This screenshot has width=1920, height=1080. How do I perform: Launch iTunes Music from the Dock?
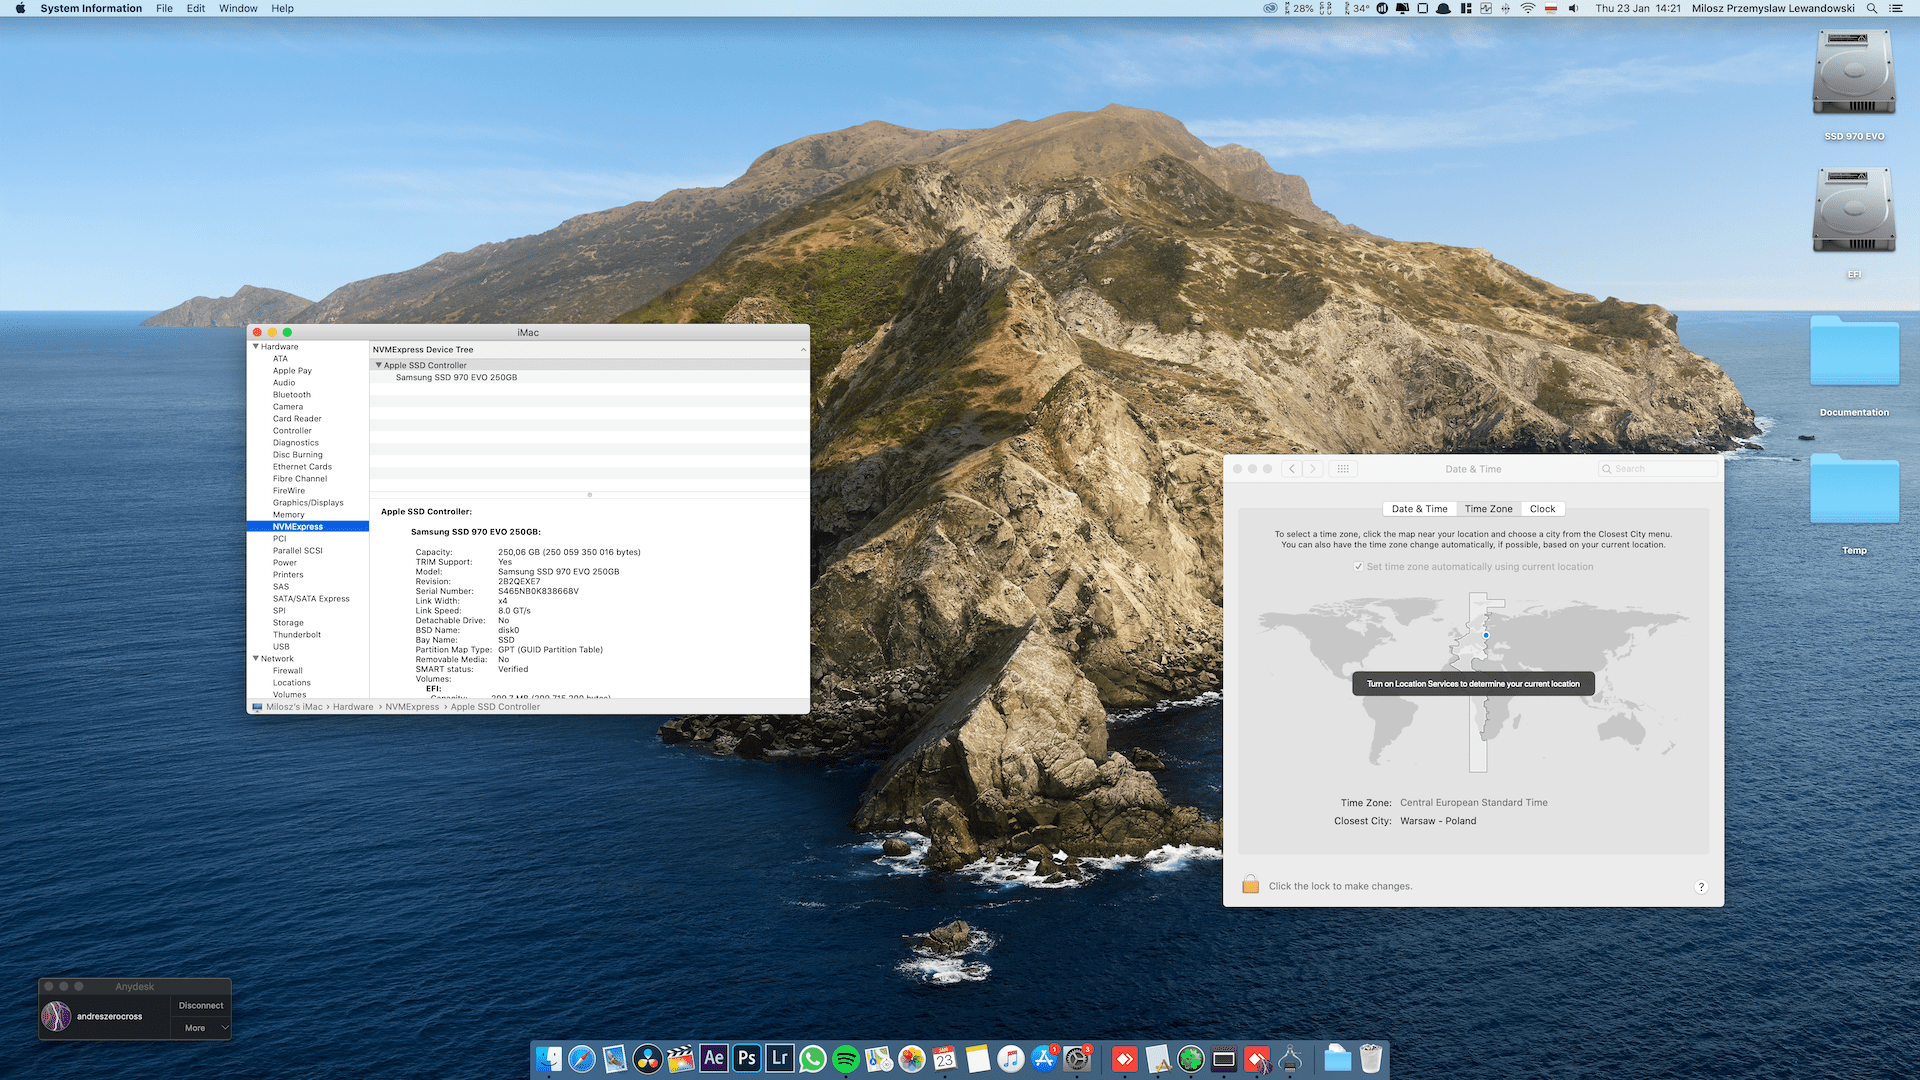pos(1010,1058)
